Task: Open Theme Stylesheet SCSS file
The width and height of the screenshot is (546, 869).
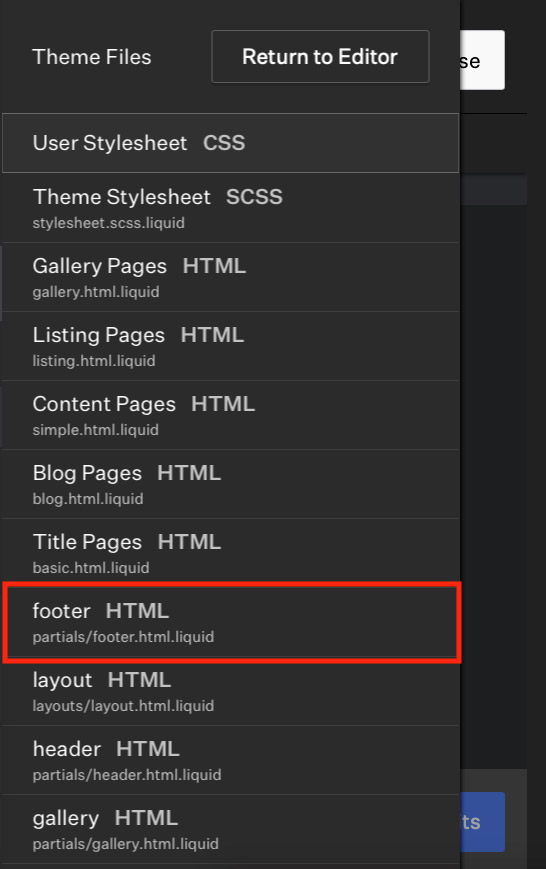Action: (231, 208)
